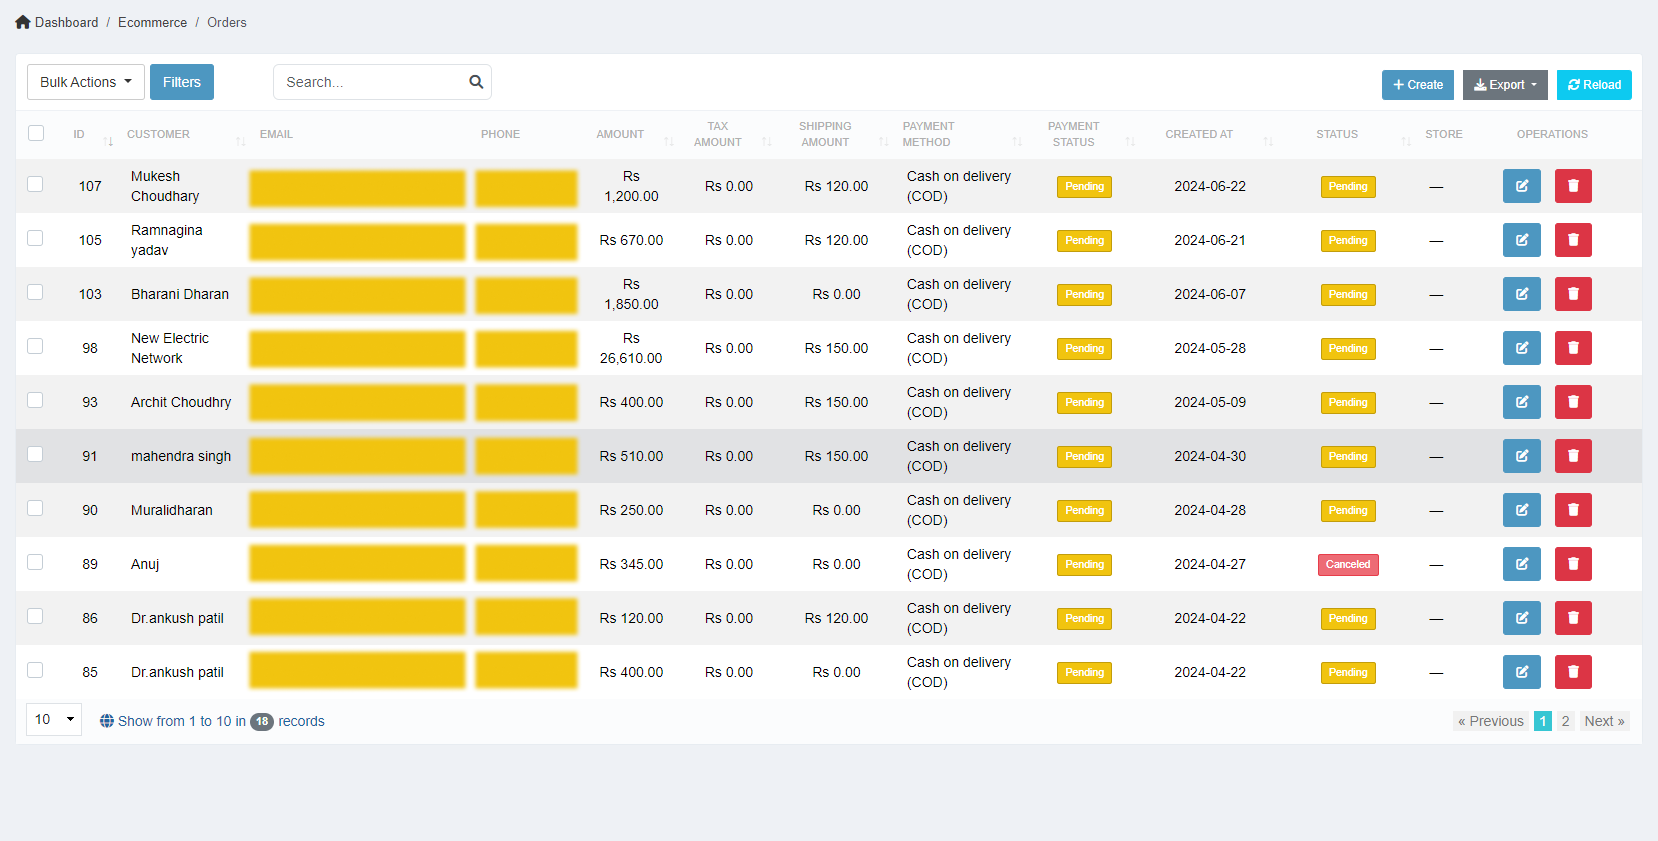Go to Dashboard breadcrumb link
The image size is (1658, 841).
66,22
